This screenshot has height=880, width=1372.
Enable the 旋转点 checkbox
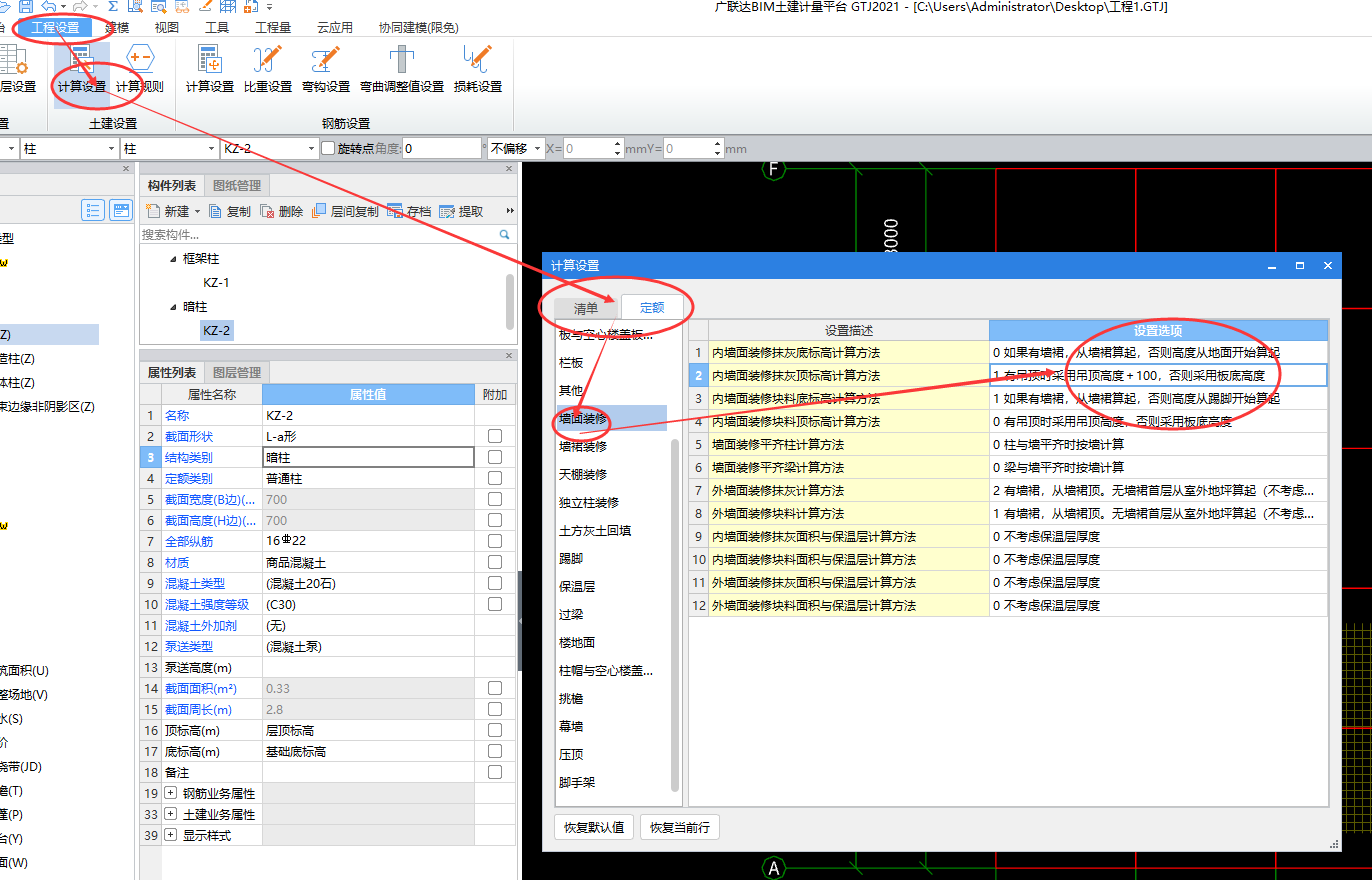pos(328,149)
